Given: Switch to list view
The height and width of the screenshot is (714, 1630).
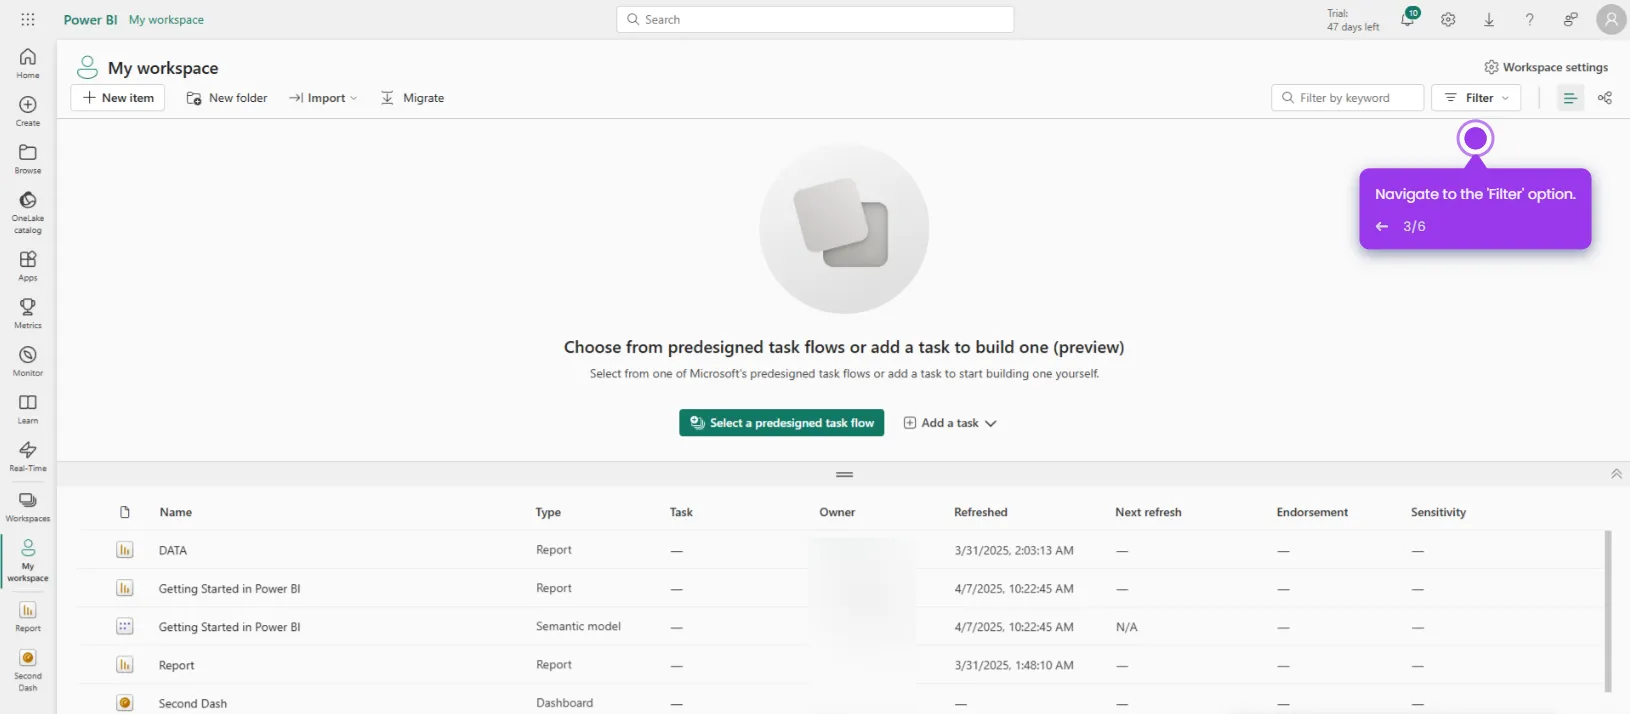Looking at the screenshot, I should click(x=1570, y=98).
